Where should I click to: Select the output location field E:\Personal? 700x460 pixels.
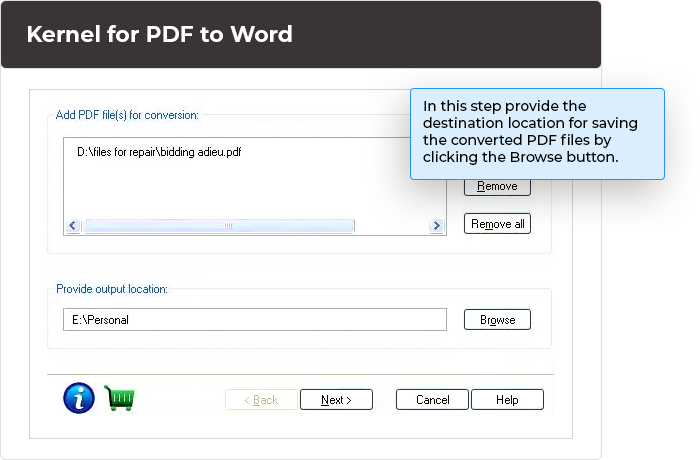click(x=255, y=320)
